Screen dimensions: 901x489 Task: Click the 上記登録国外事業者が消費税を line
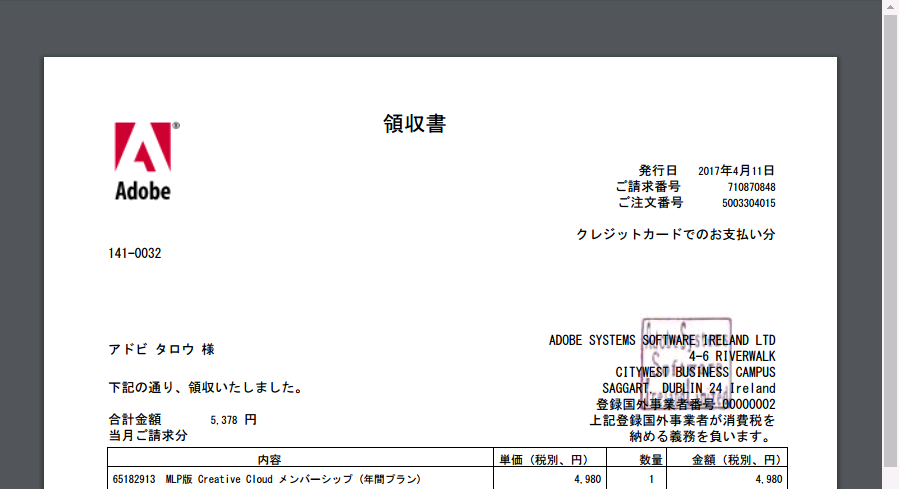[x=683, y=421]
